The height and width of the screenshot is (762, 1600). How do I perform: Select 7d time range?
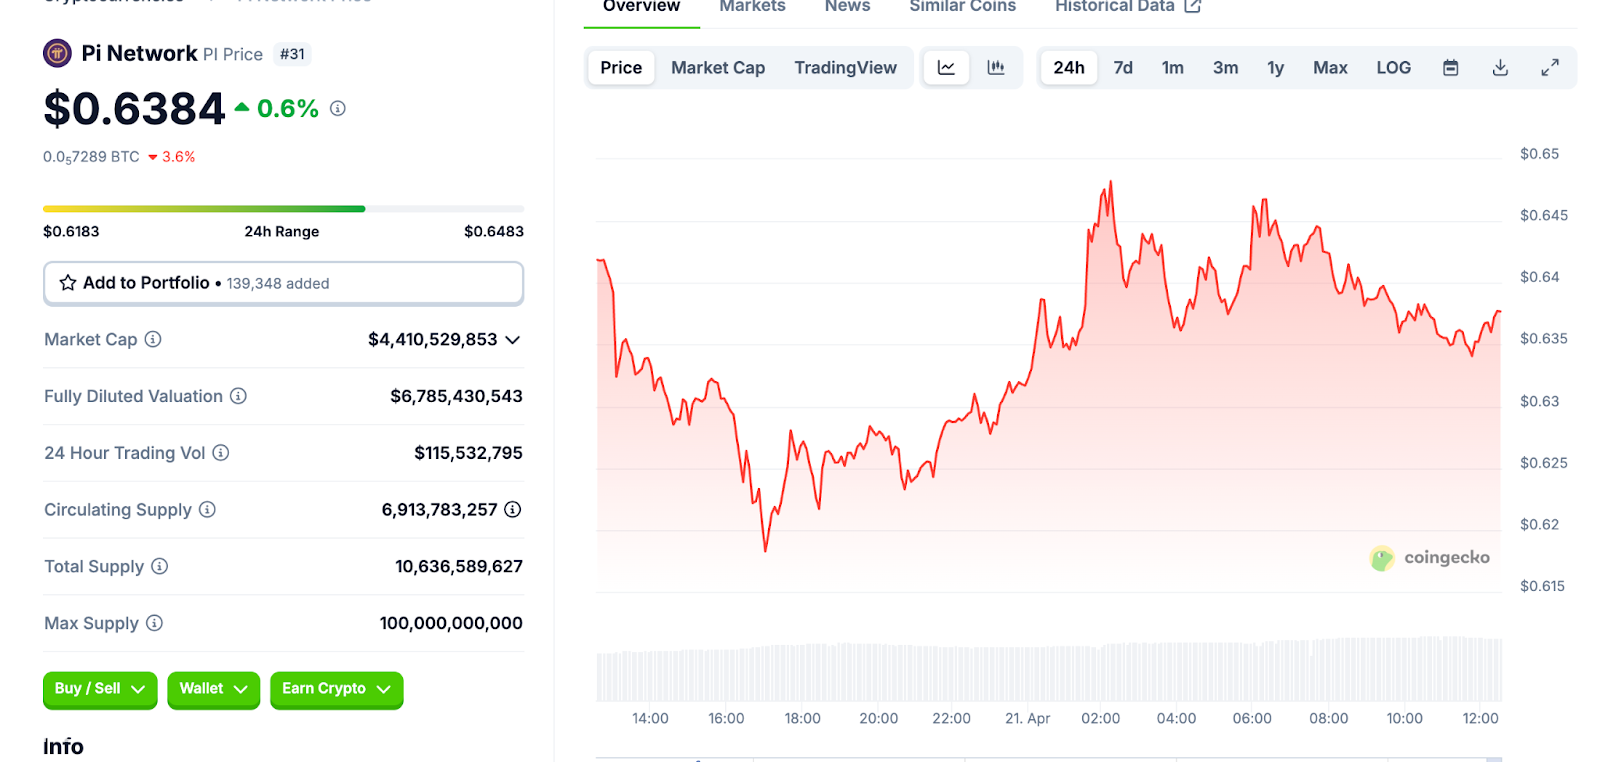point(1123,67)
